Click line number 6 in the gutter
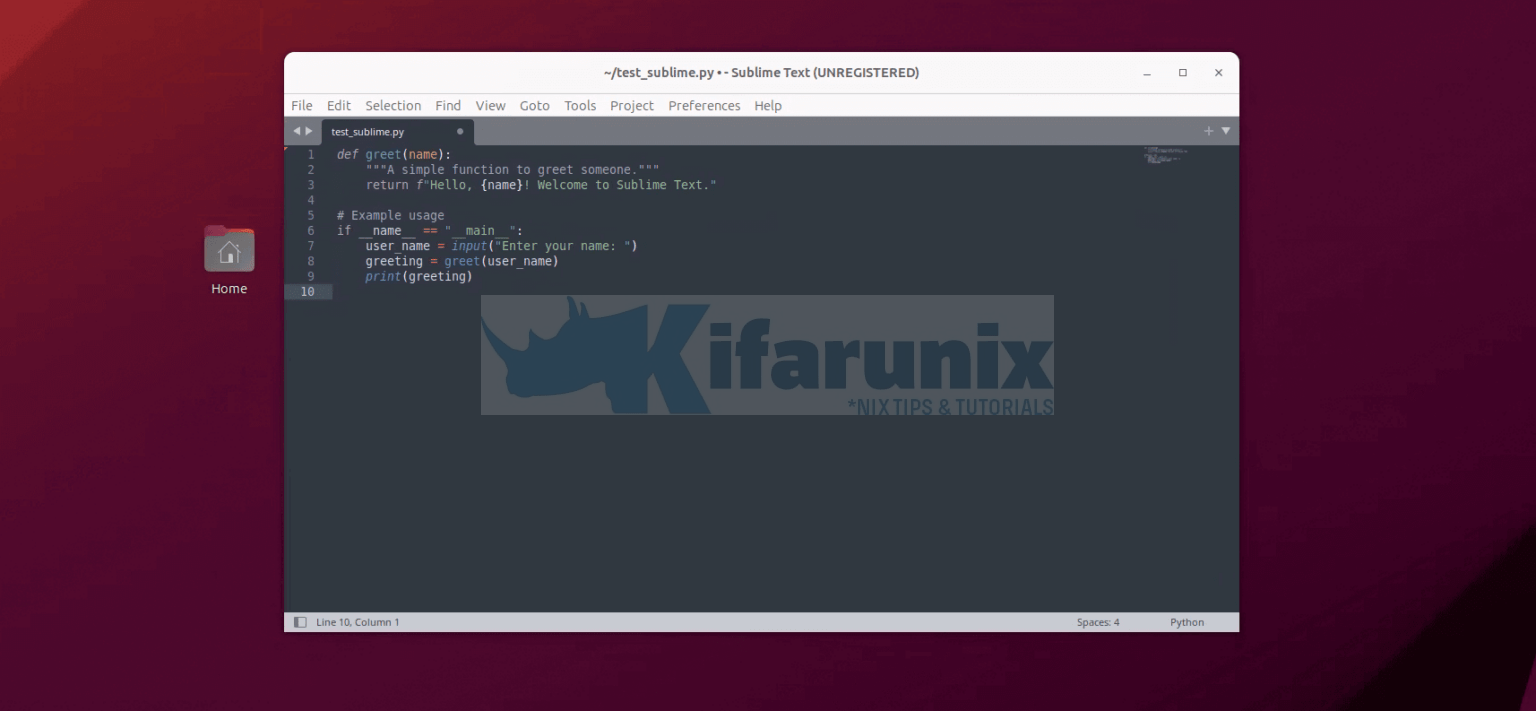 pyautogui.click(x=310, y=230)
